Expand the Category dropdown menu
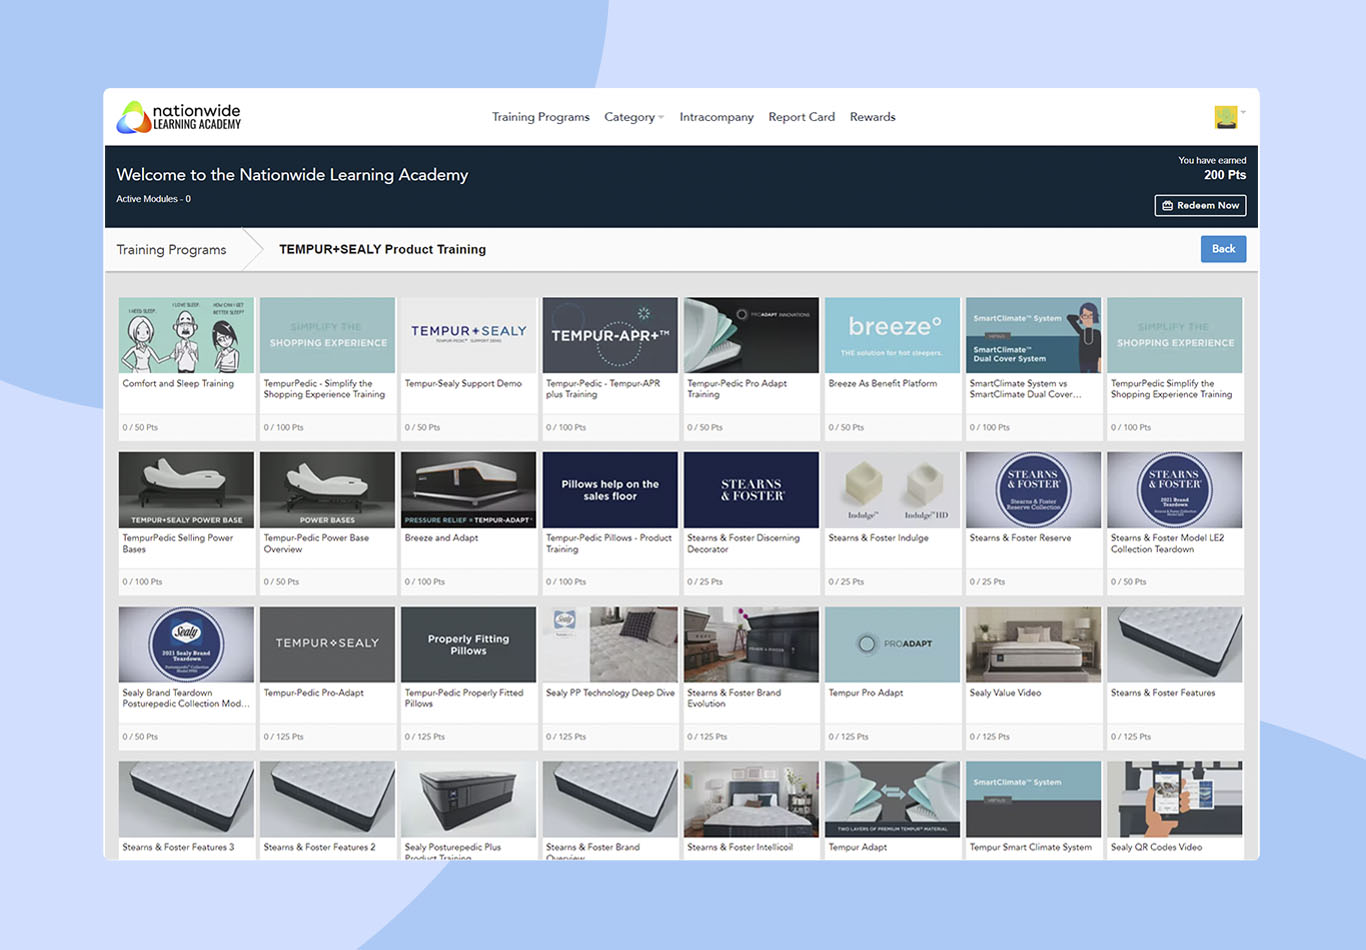This screenshot has width=1366, height=950. pos(634,117)
